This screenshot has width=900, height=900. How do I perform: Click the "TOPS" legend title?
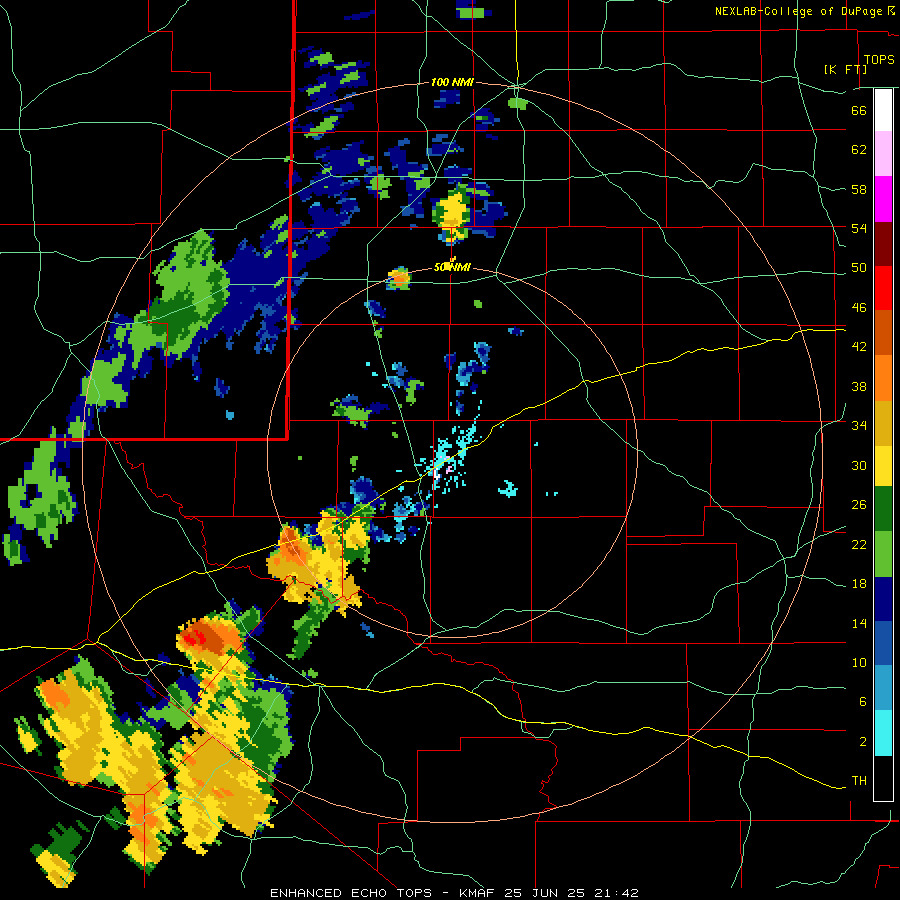click(x=879, y=59)
